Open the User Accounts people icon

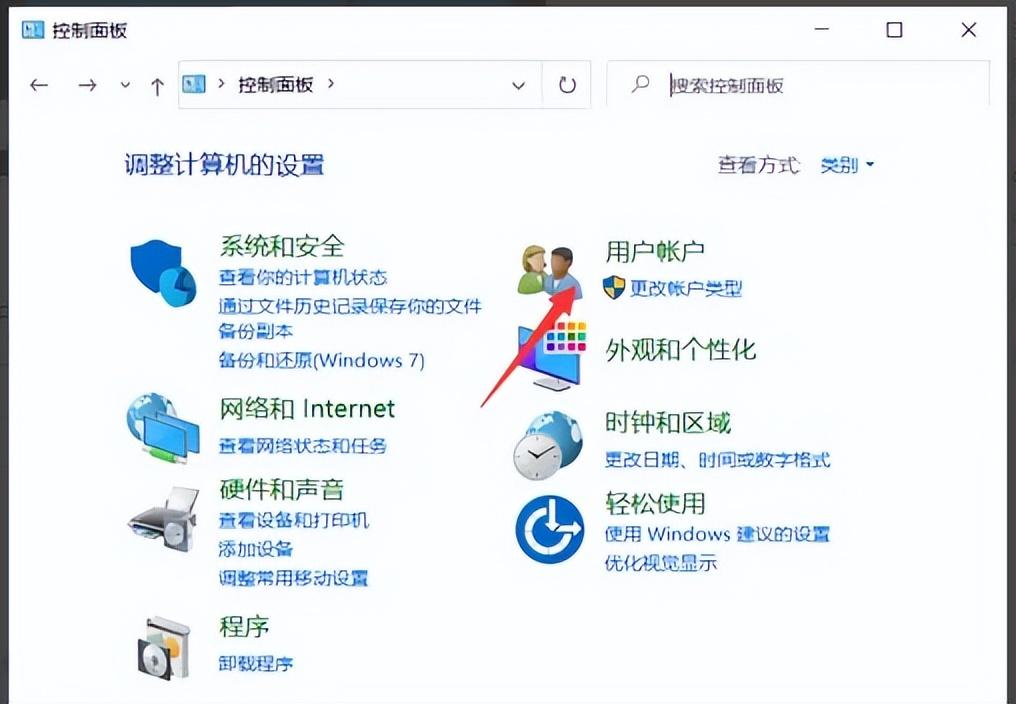pos(550,272)
